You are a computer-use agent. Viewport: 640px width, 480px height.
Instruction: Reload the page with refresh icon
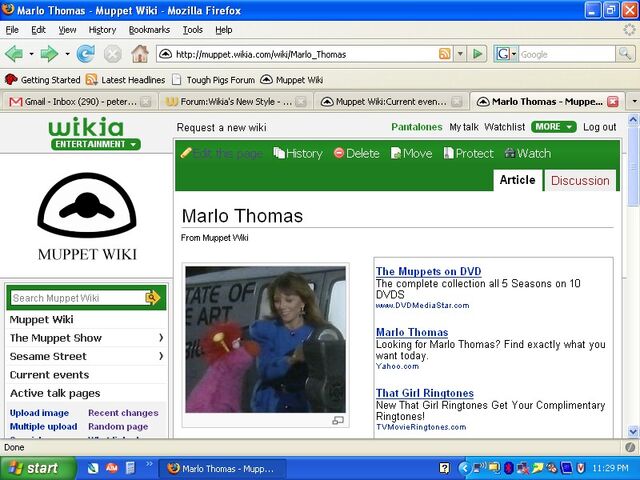[x=86, y=54]
